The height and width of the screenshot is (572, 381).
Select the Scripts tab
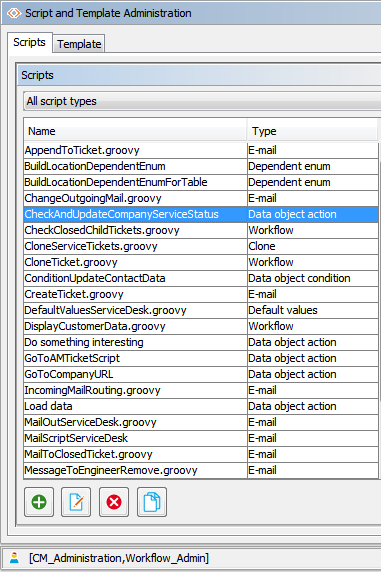(29, 42)
